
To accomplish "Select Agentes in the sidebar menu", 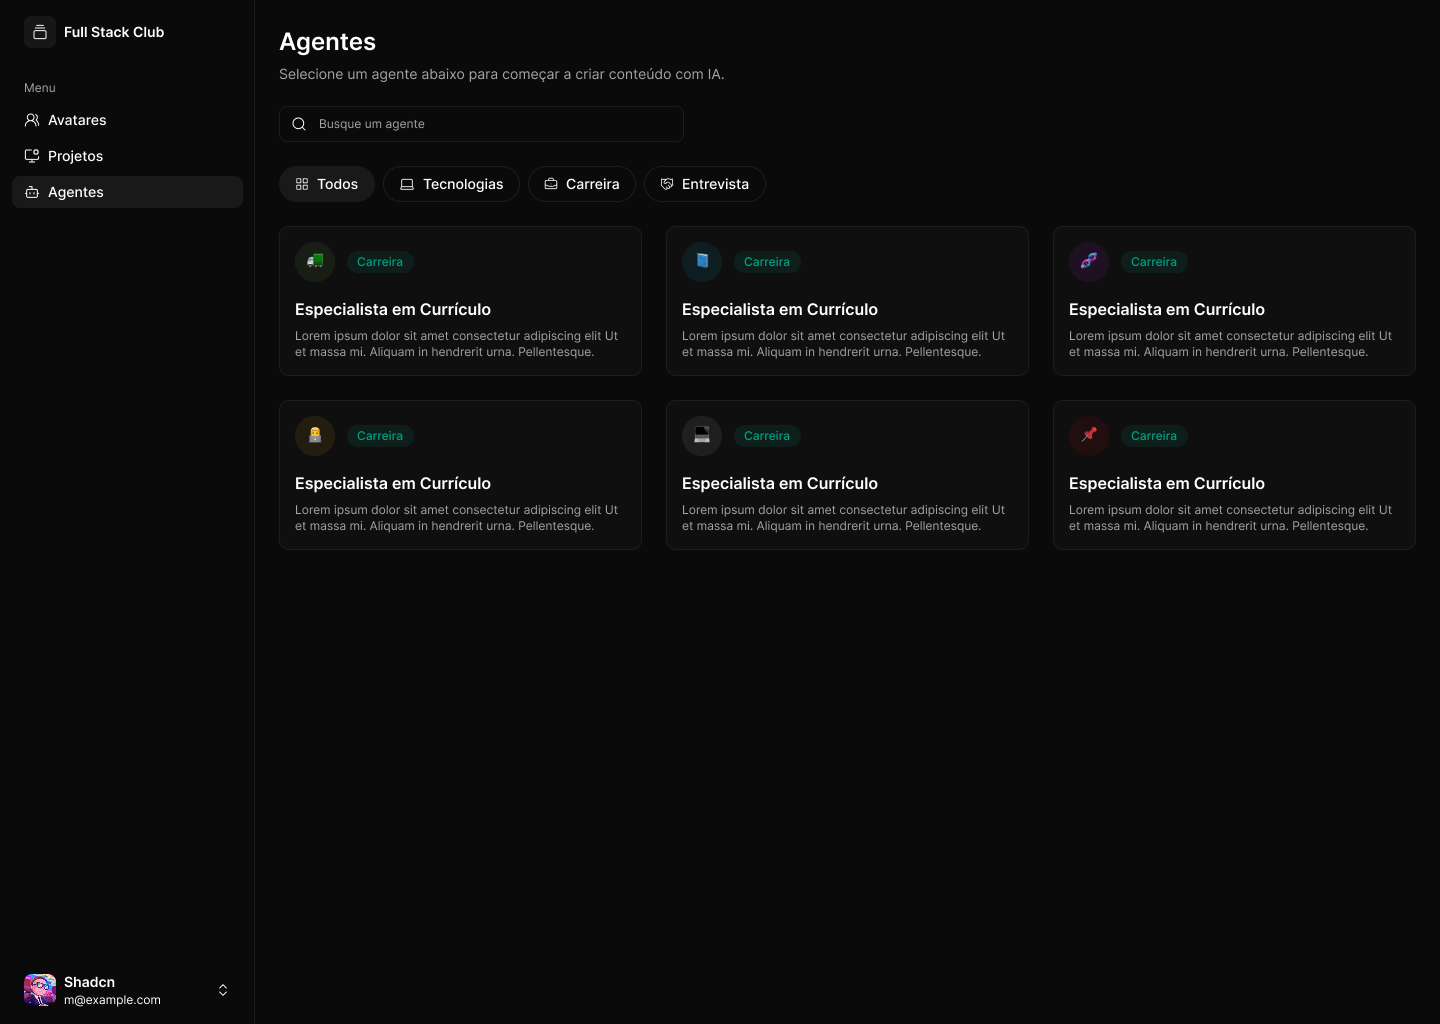I will (76, 192).
